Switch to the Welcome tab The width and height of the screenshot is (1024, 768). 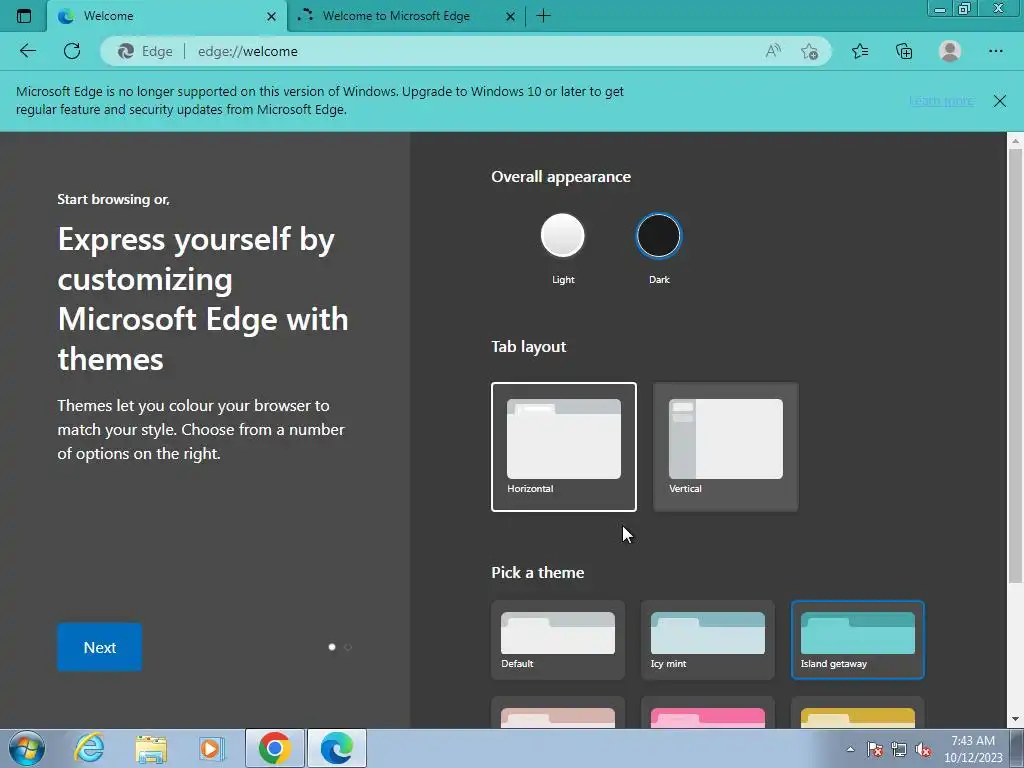(x=167, y=16)
